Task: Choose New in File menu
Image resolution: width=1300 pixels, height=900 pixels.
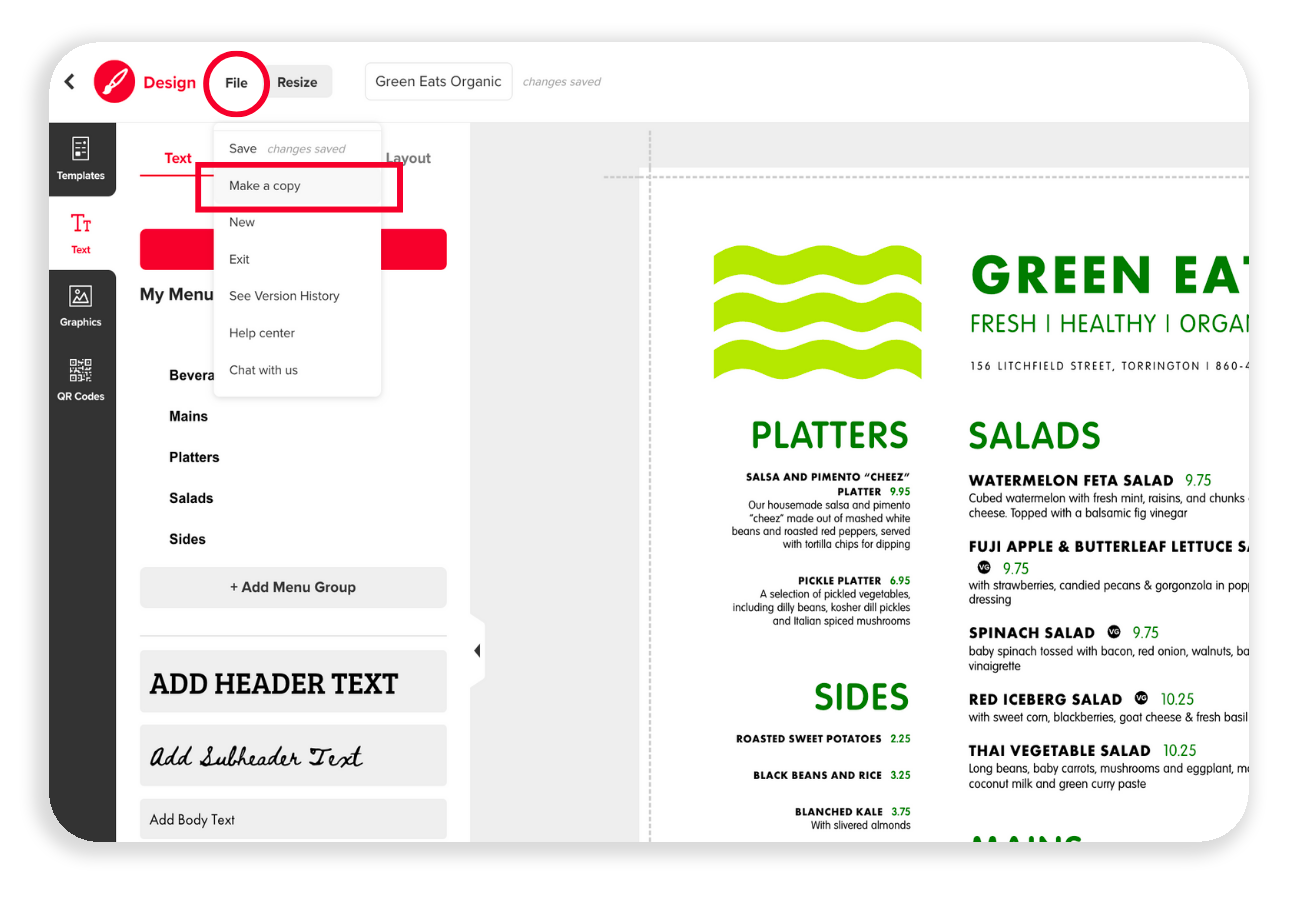Action: pos(297,222)
